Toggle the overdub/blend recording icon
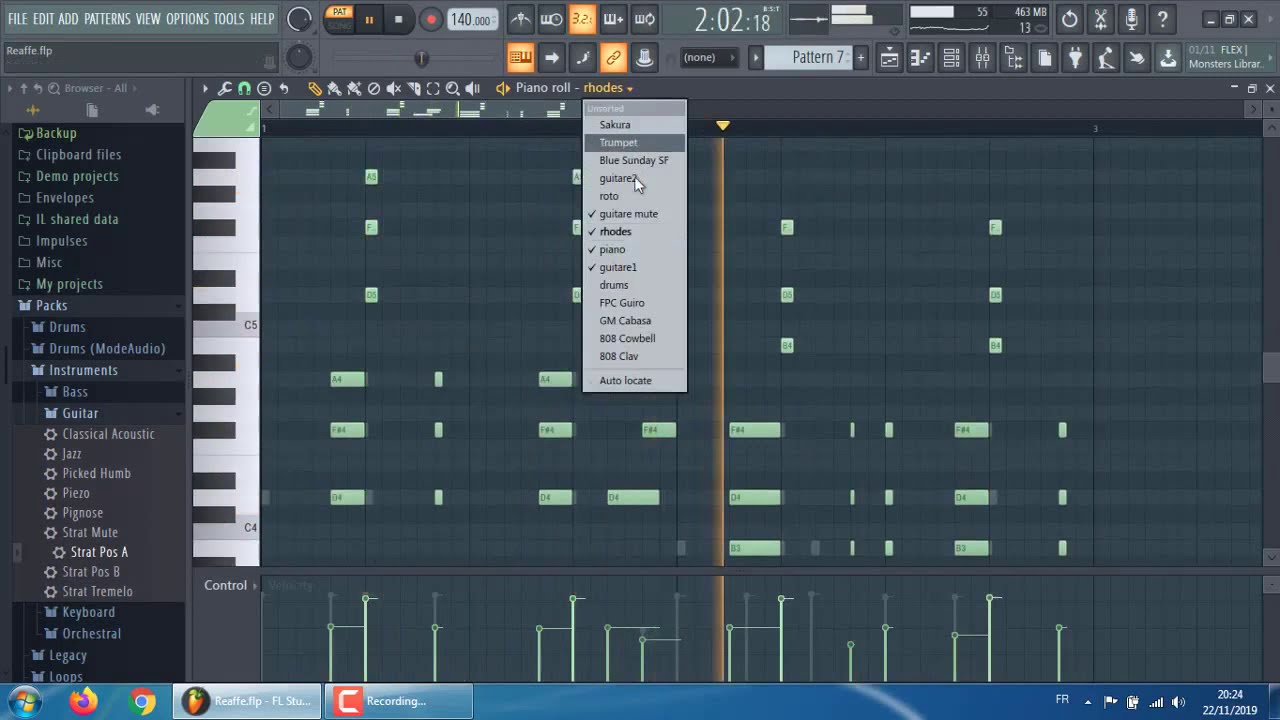Image resolution: width=1280 pixels, height=720 pixels. [613, 19]
